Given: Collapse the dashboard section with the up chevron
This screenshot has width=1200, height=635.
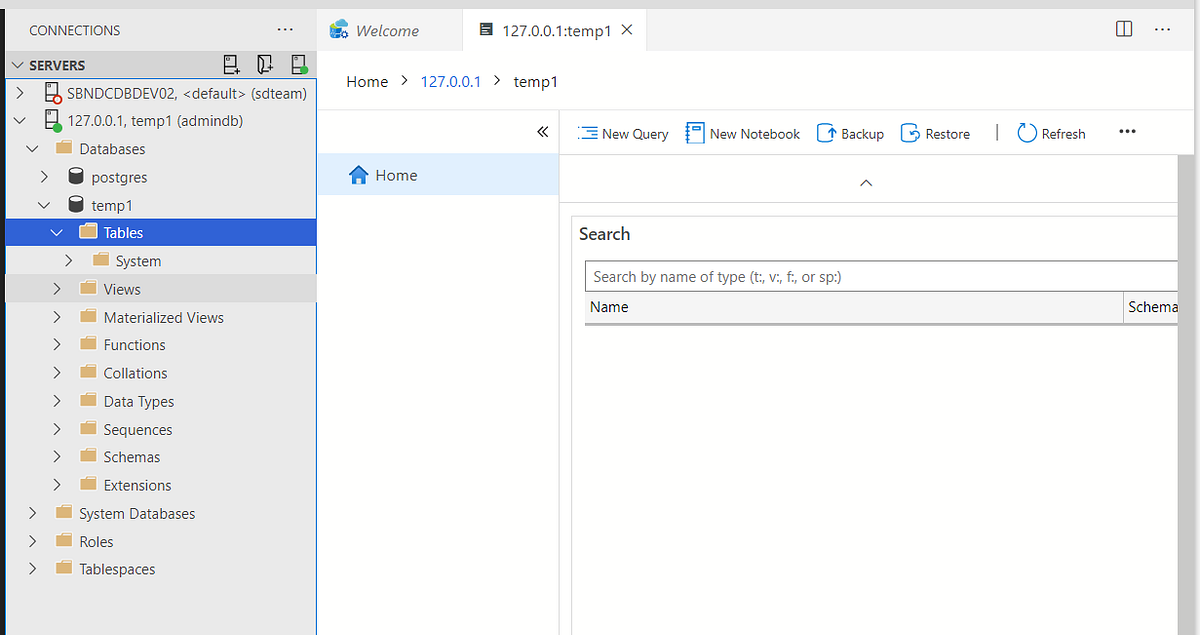Looking at the screenshot, I should click(865, 183).
